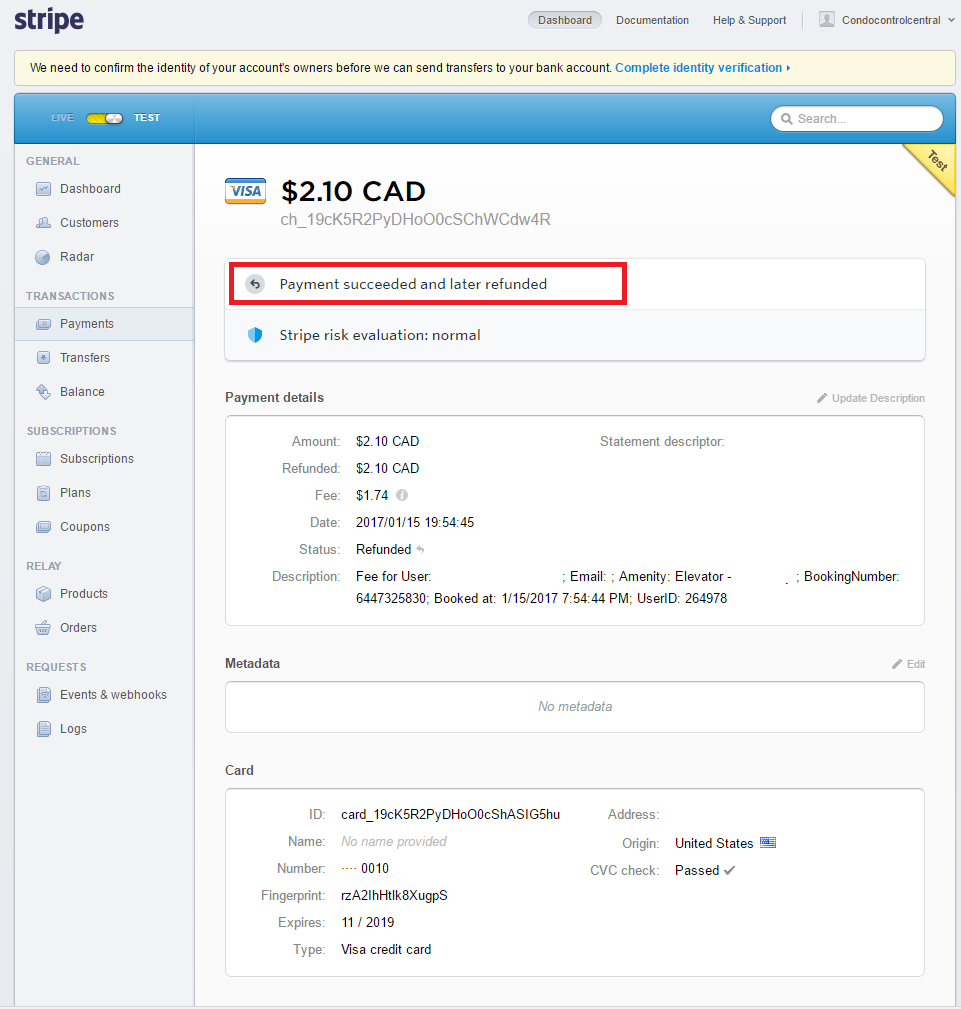
Task: Click the Balance scales icon
Action: coord(43,392)
